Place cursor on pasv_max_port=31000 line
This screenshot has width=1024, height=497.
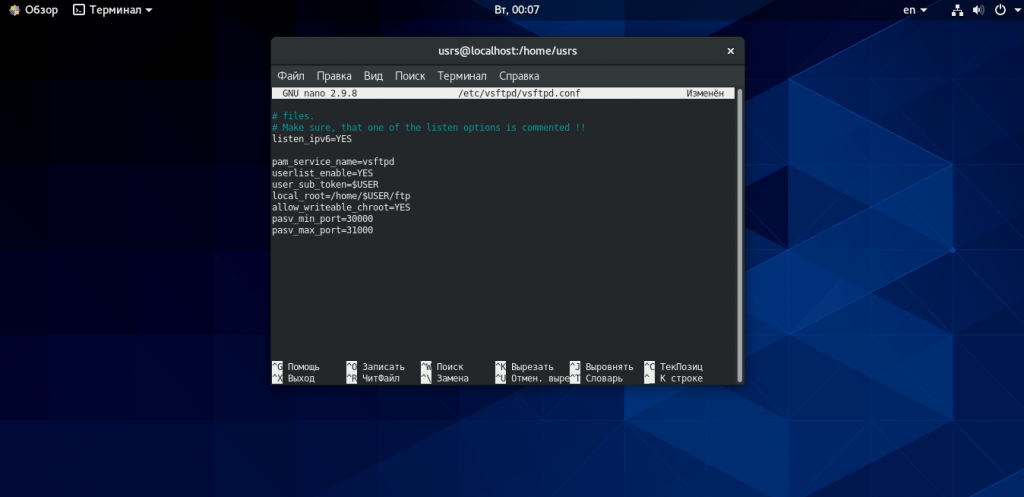click(323, 231)
